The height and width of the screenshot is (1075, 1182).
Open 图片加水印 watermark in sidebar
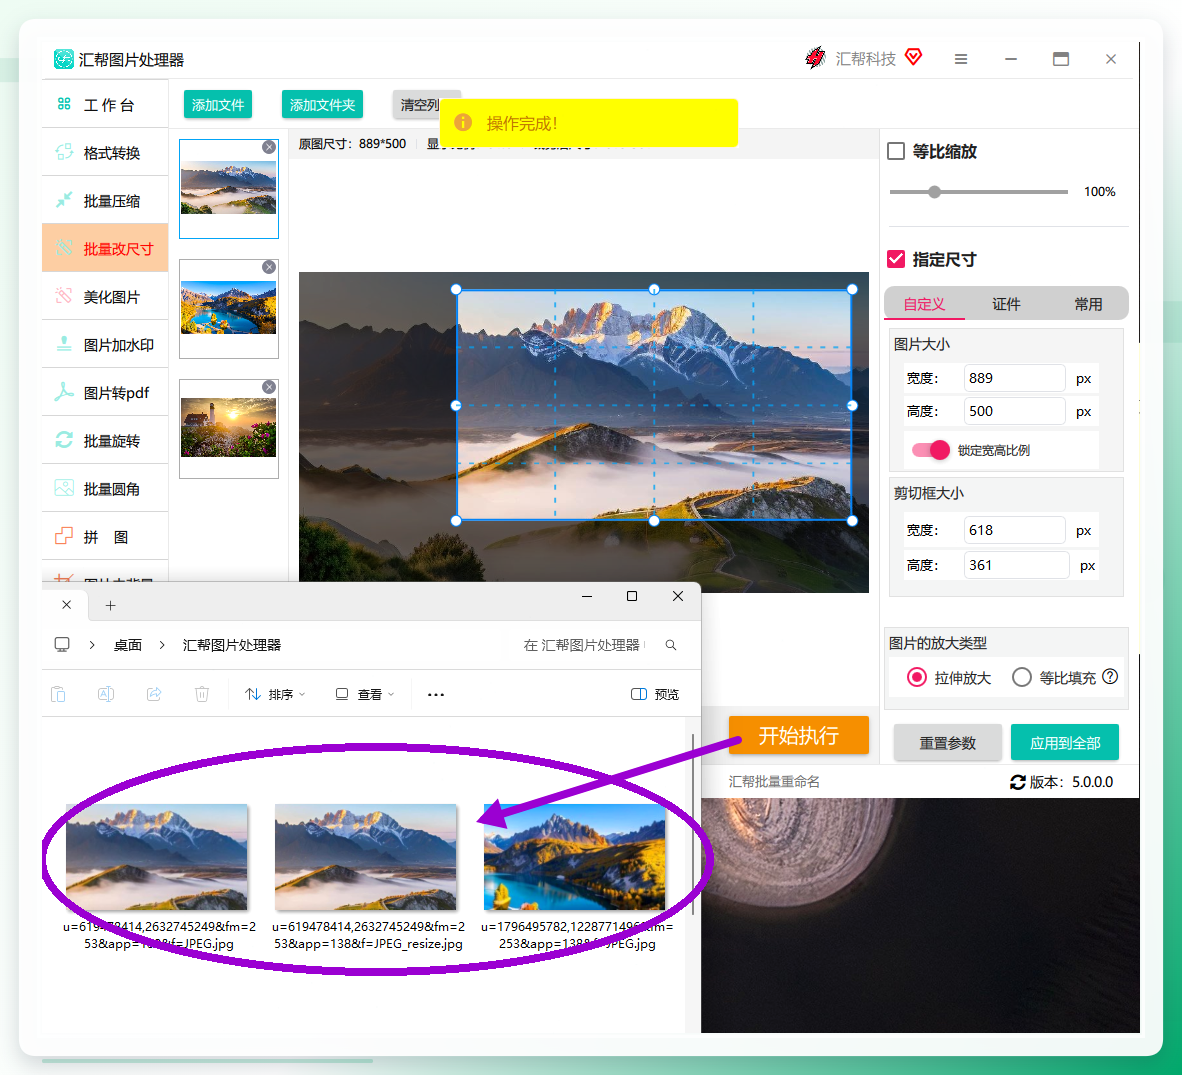105,345
